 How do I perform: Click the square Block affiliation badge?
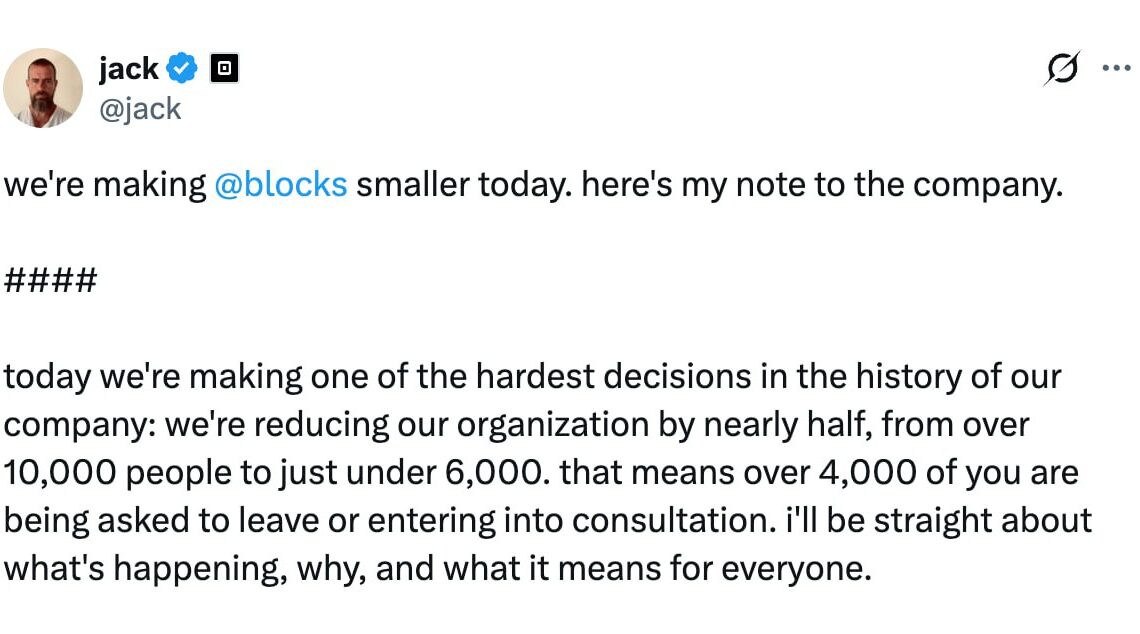[x=224, y=69]
